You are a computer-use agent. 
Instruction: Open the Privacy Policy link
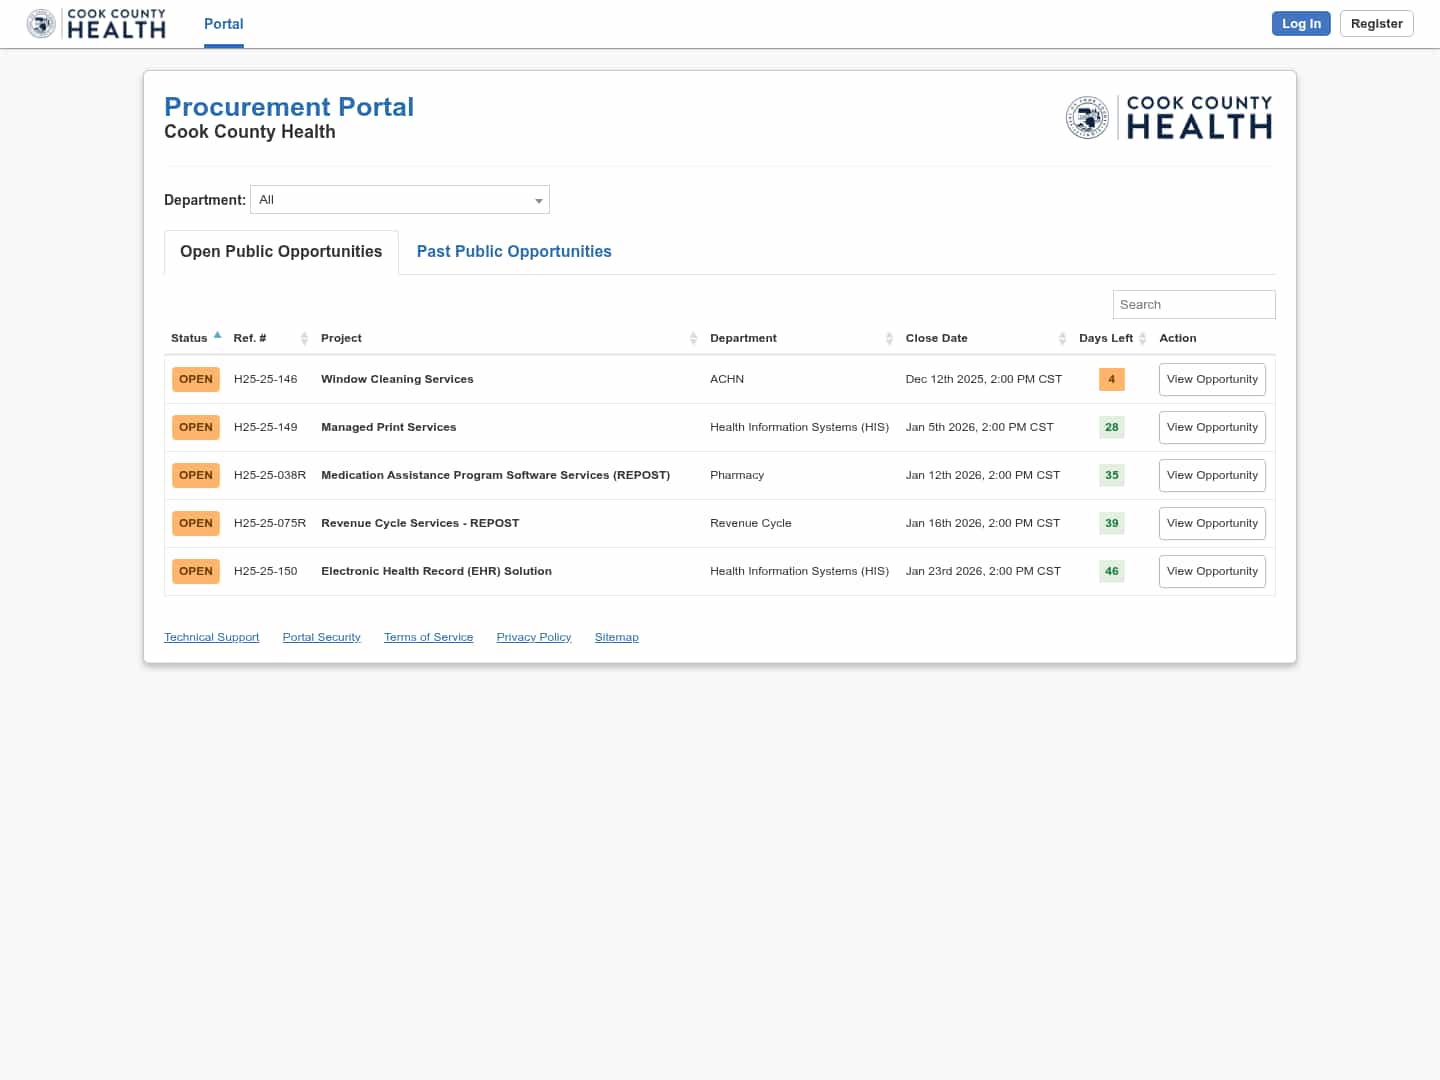click(534, 638)
